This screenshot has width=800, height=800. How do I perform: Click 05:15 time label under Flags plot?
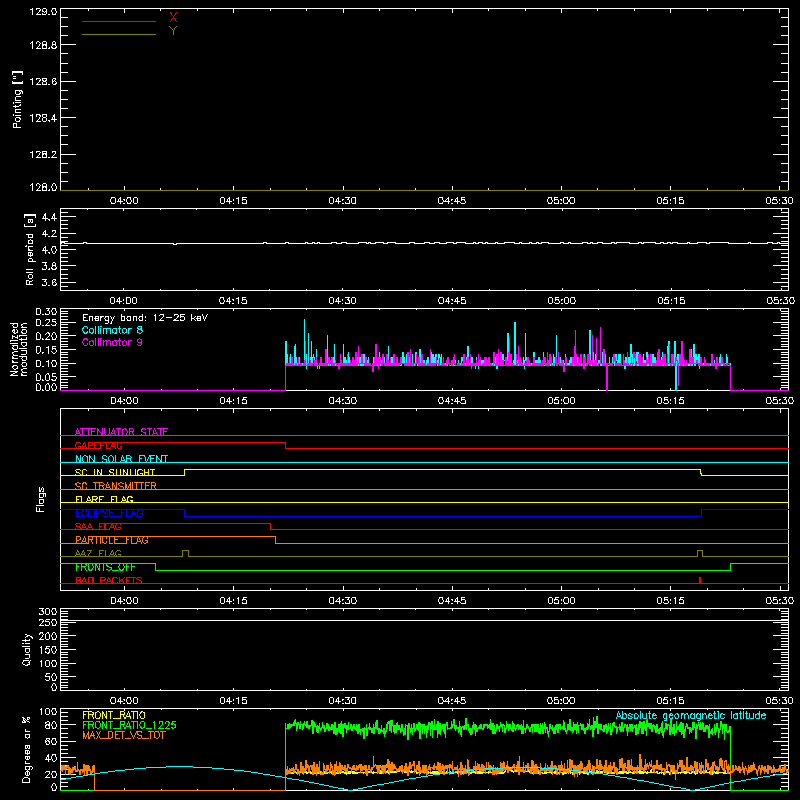coord(670,601)
